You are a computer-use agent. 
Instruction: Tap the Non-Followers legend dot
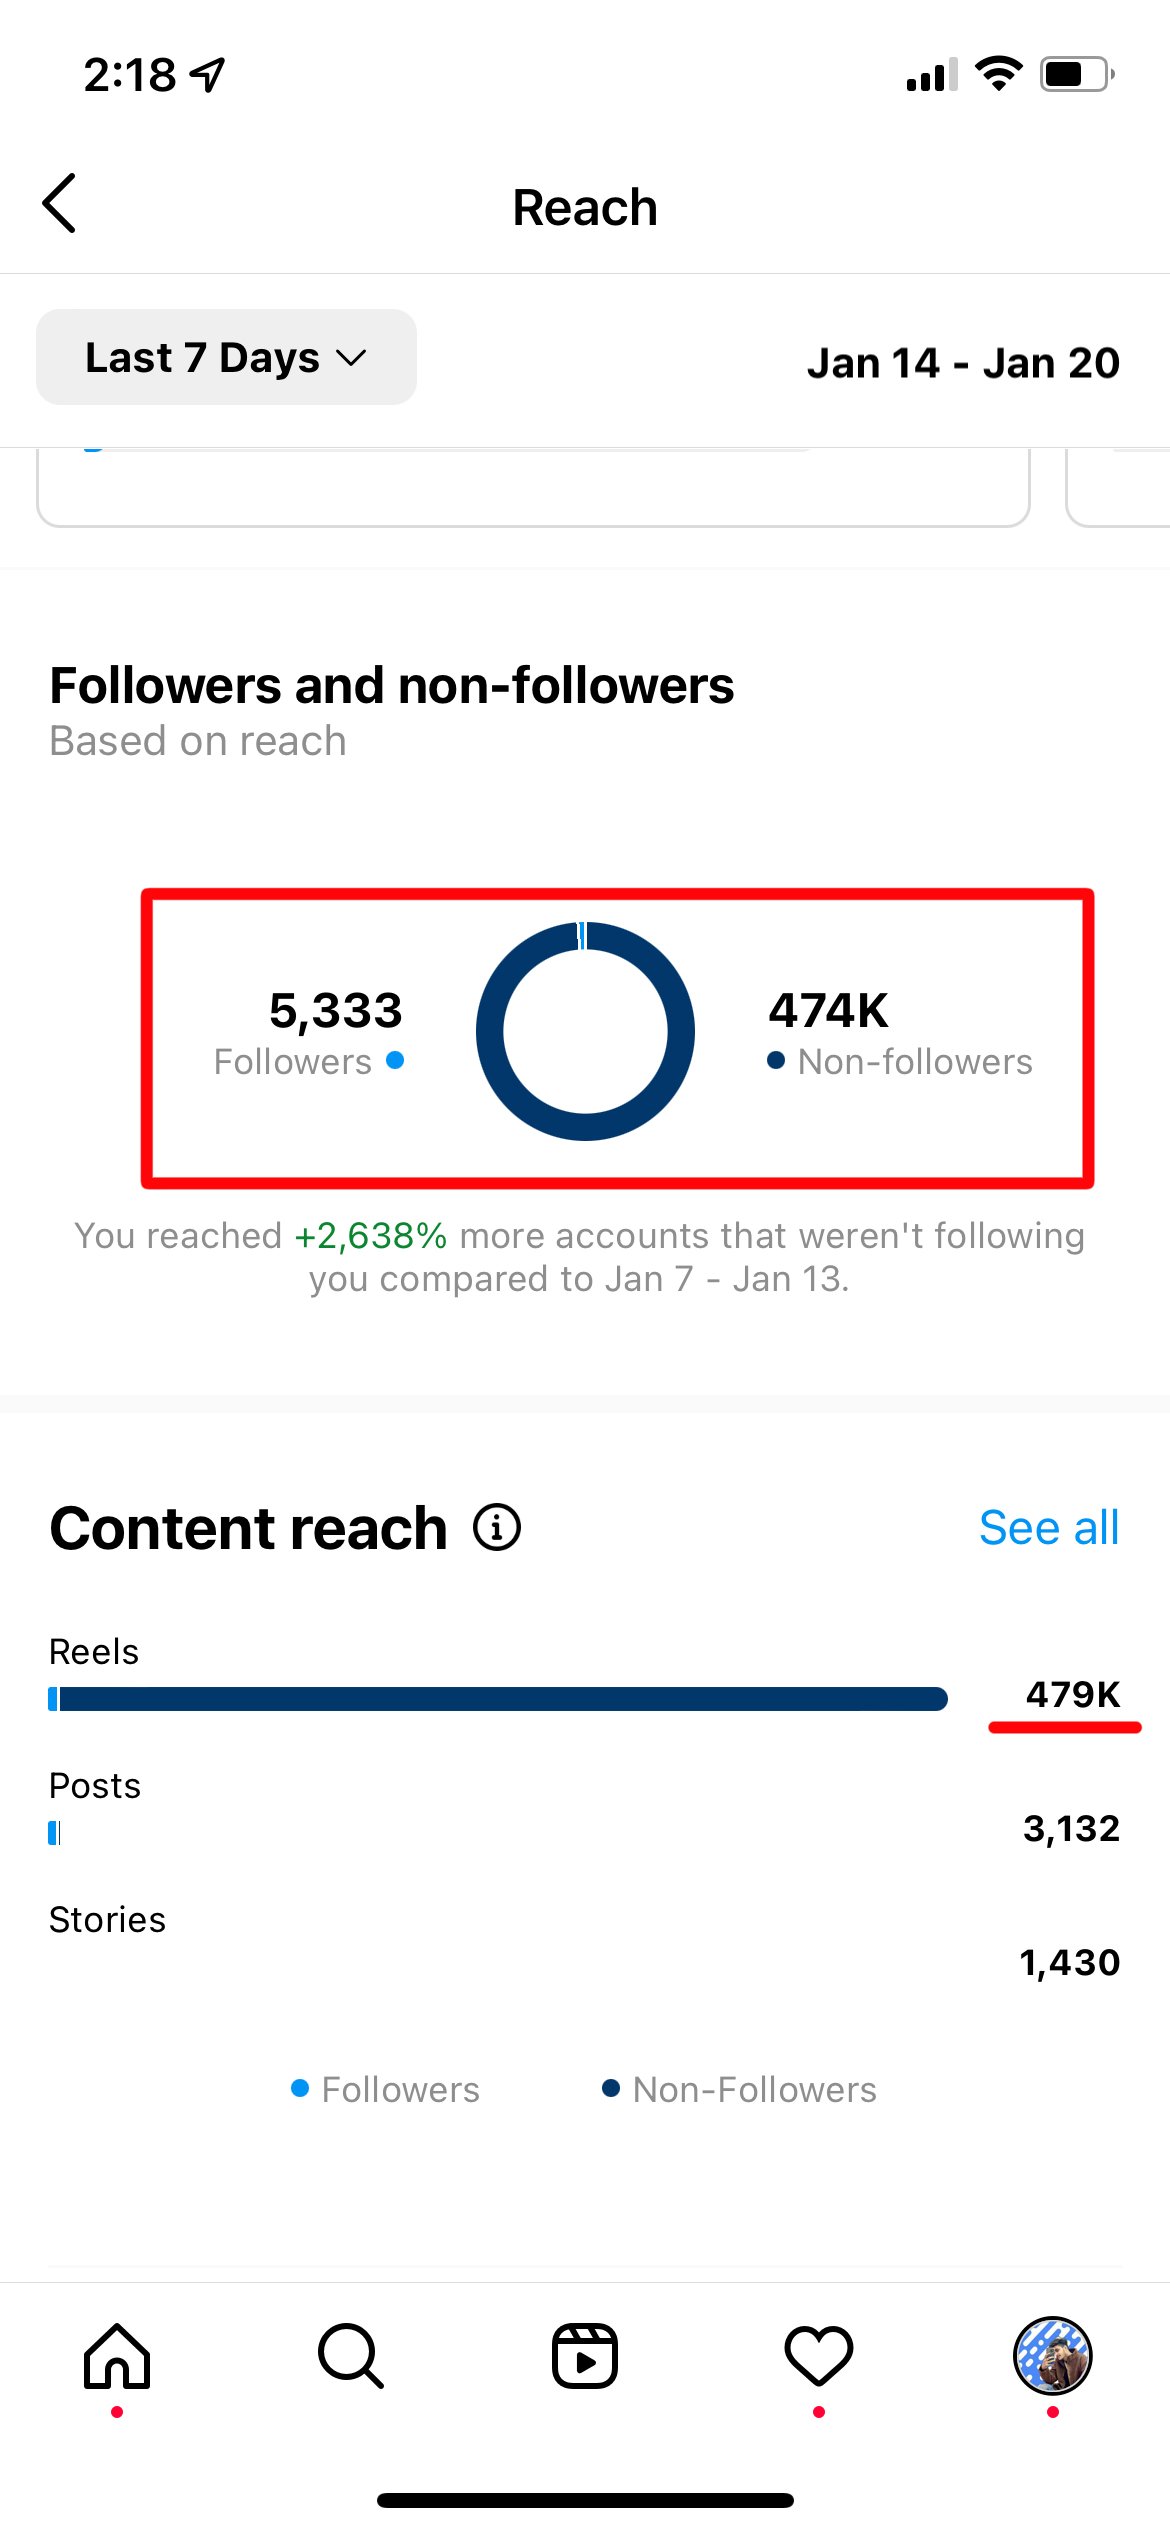tap(611, 2089)
